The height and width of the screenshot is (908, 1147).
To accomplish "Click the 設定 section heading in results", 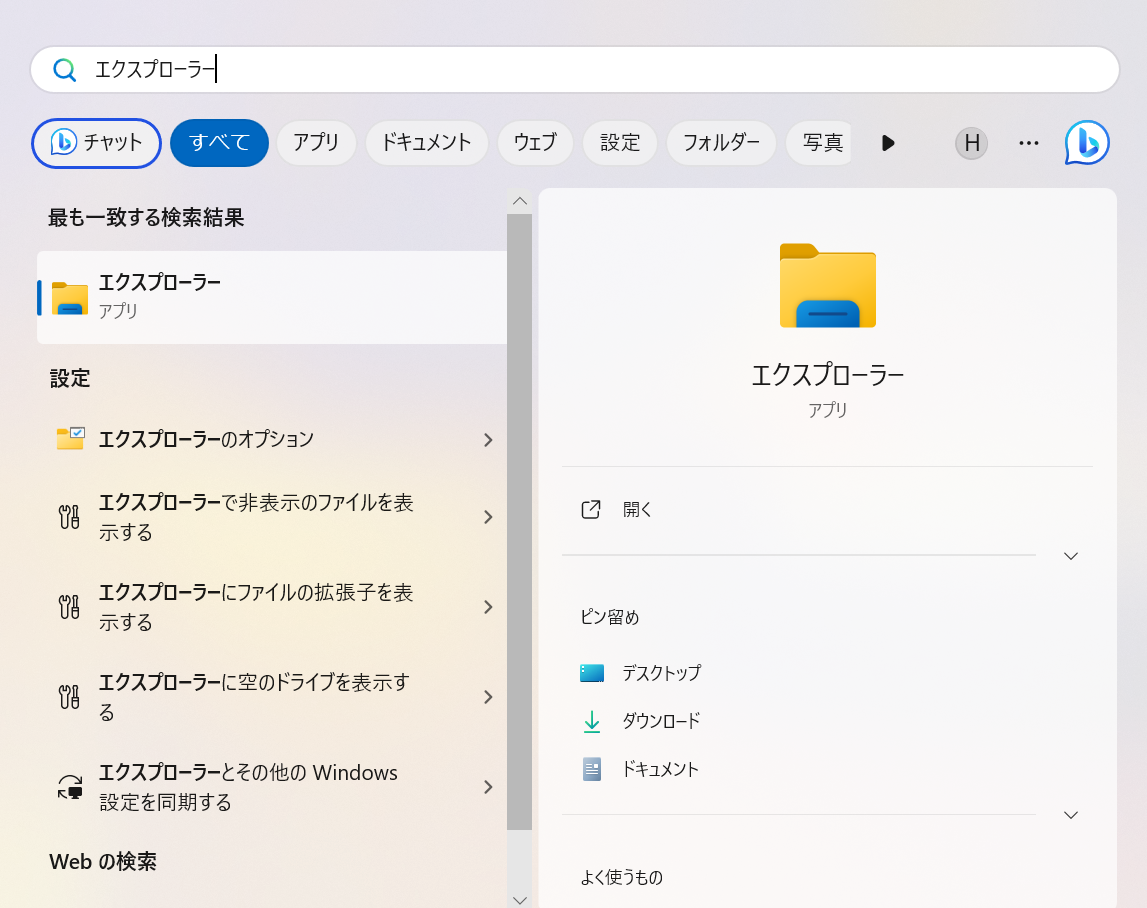I will [x=69, y=378].
